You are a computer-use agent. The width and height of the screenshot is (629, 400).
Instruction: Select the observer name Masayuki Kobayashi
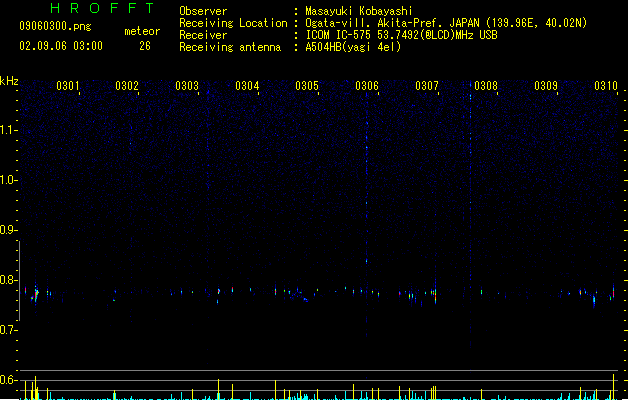359,11
